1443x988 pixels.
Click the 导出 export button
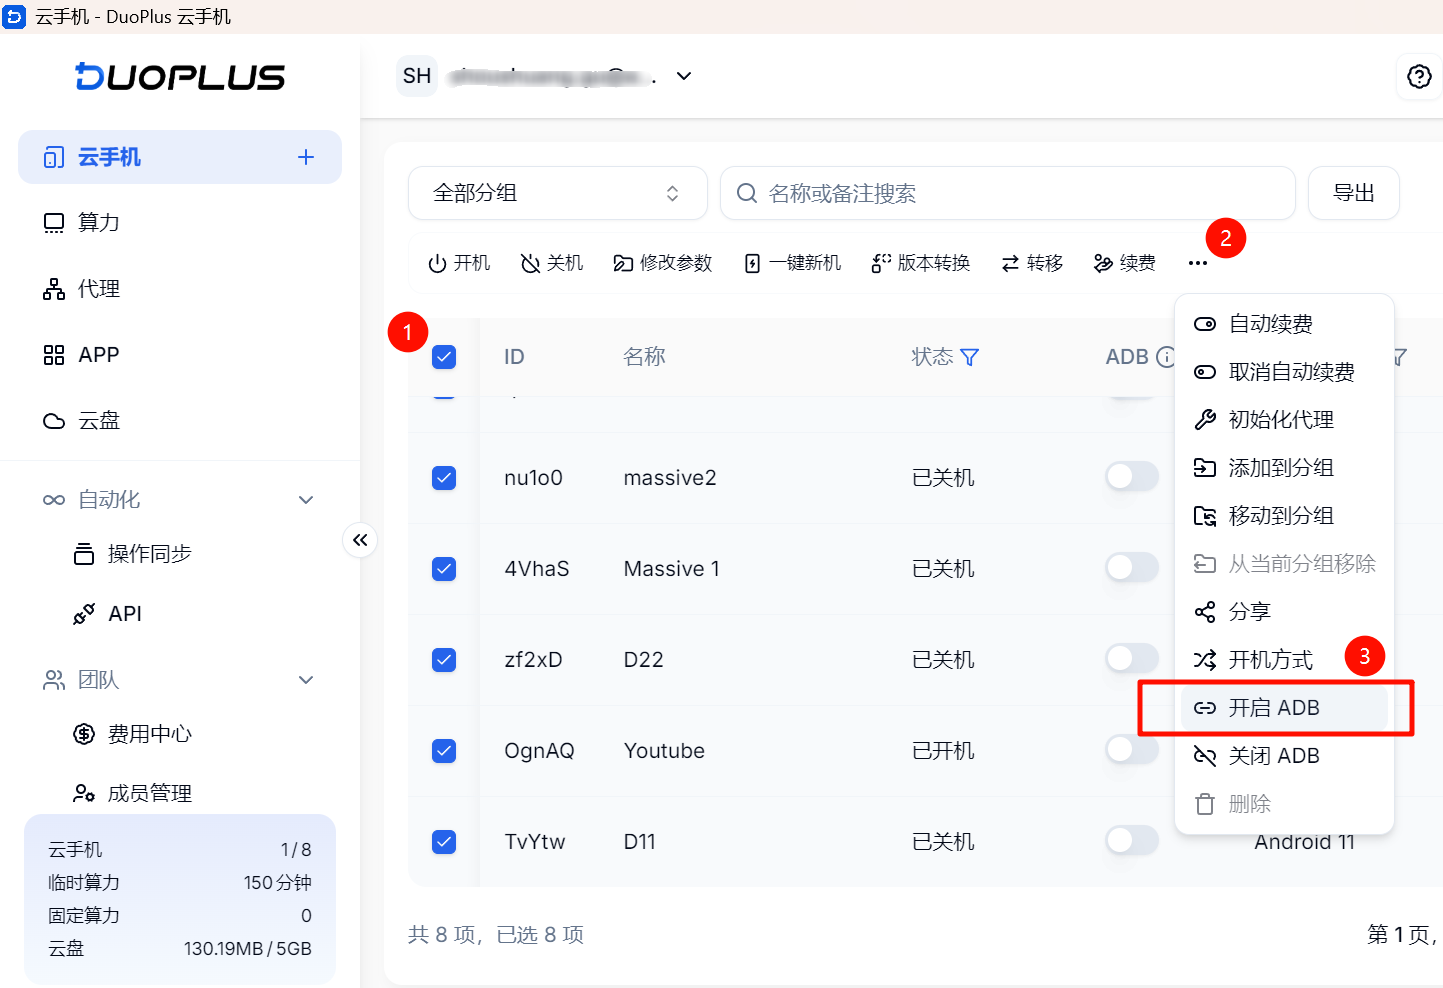click(x=1354, y=193)
